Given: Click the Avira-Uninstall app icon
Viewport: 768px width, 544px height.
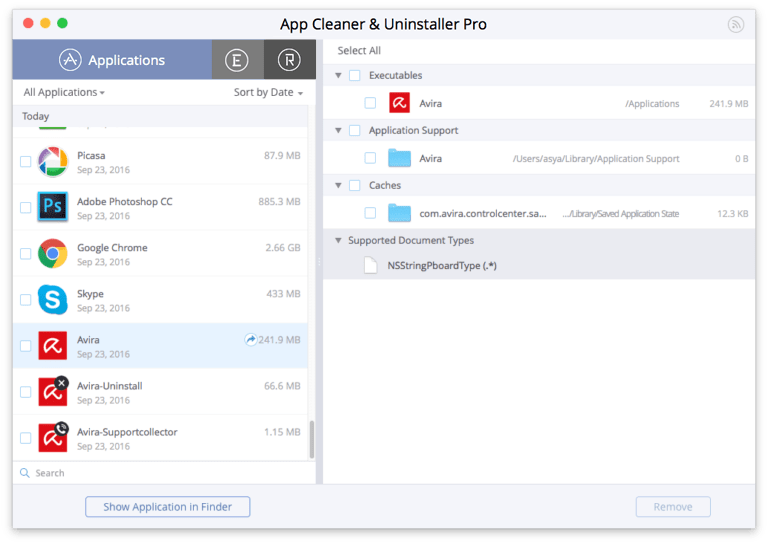Looking at the screenshot, I should pyautogui.click(x=53, y=391).
